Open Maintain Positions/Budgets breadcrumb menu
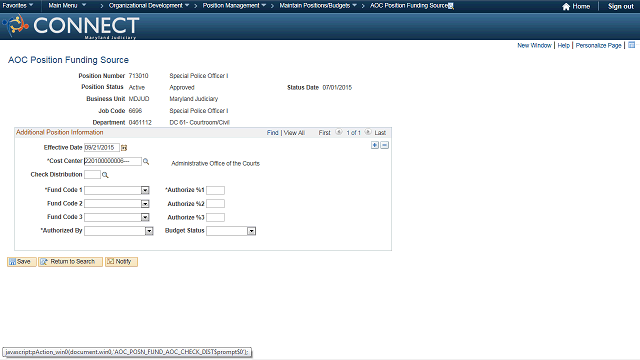The image size is (640, 360). [x=318, y=6]
